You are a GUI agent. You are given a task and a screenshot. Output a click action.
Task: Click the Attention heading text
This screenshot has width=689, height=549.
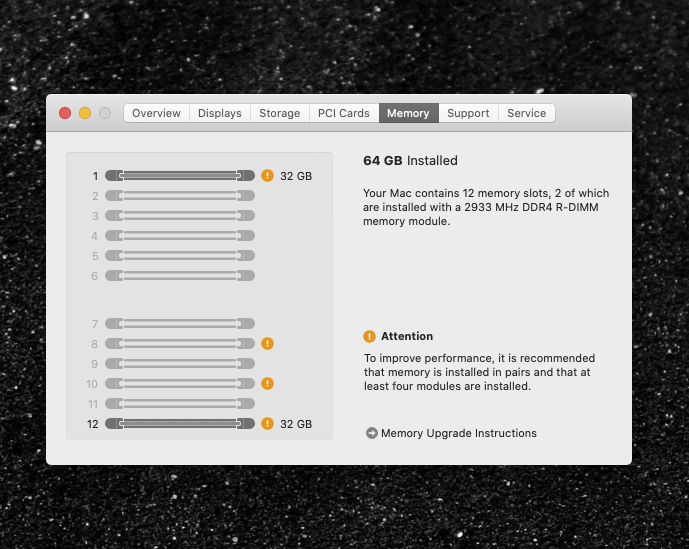tap(407, 336)
